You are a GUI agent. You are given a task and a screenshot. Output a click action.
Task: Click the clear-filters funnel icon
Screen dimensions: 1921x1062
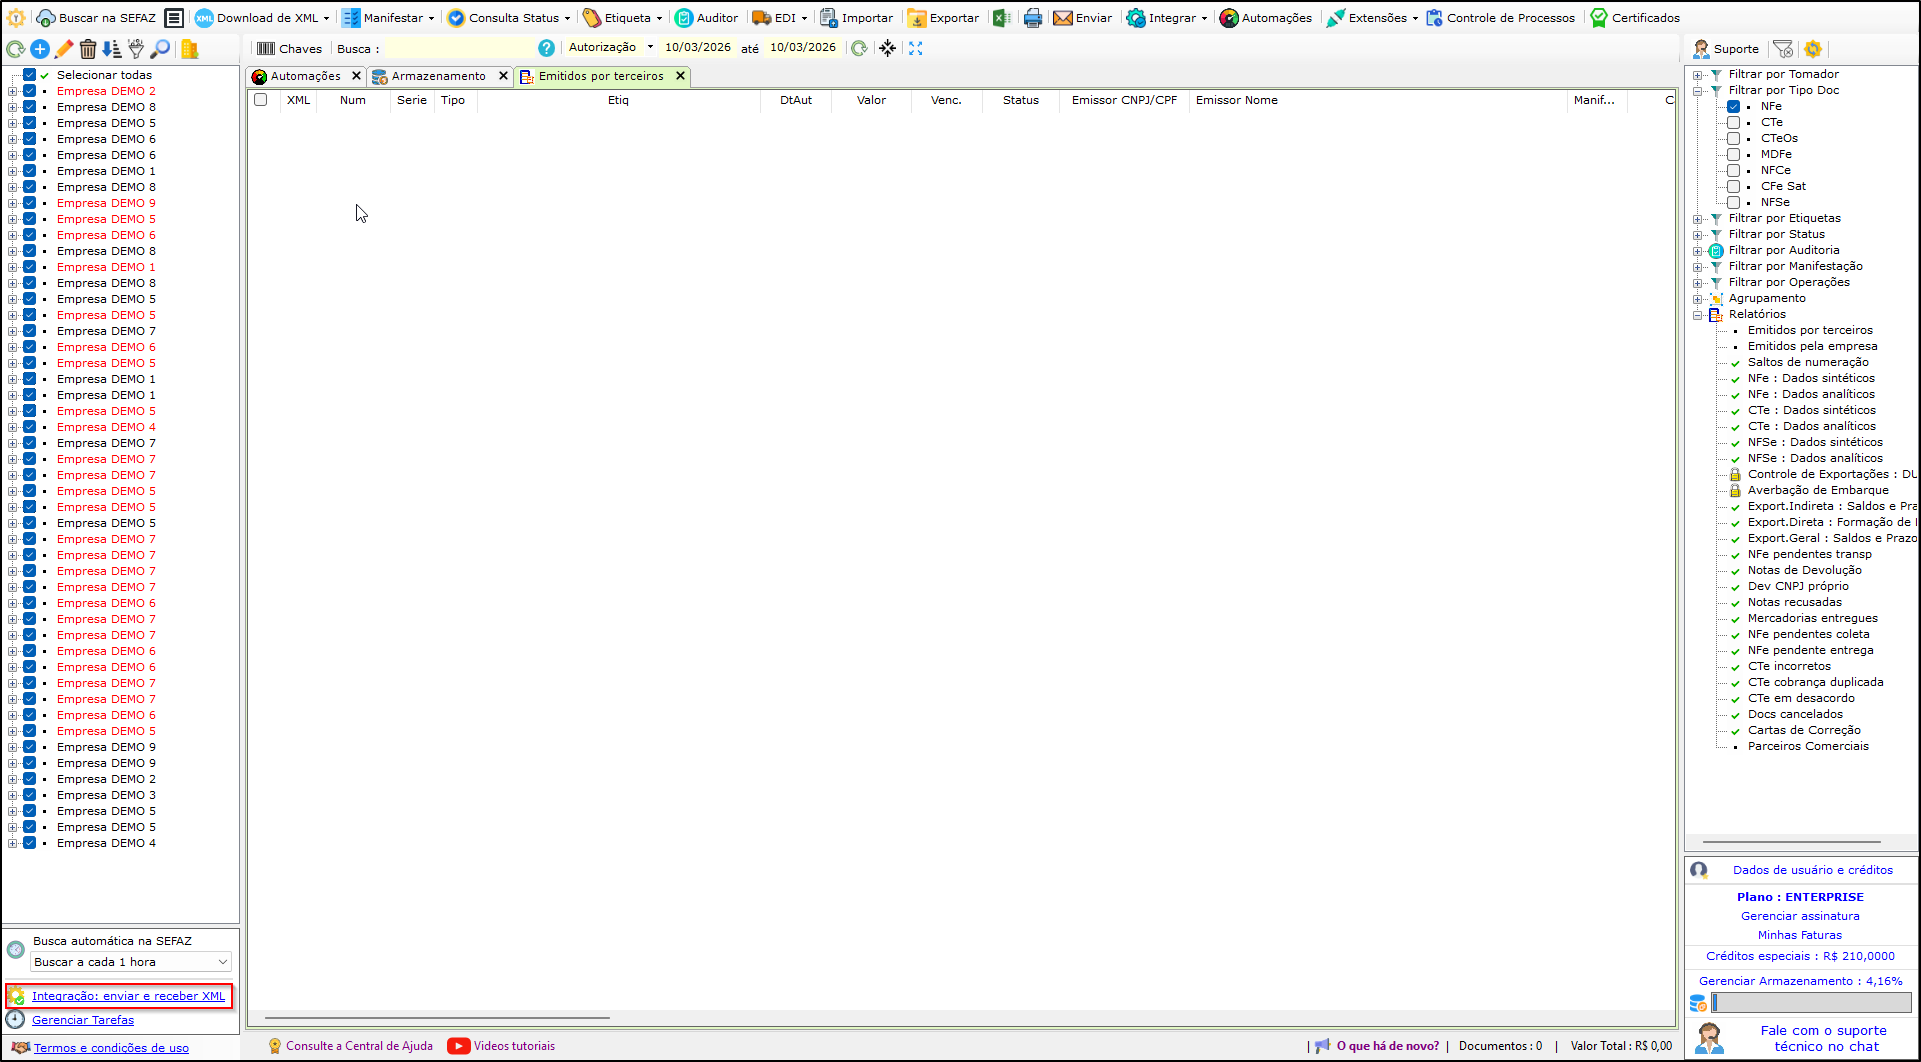[x=1783, y=49]
